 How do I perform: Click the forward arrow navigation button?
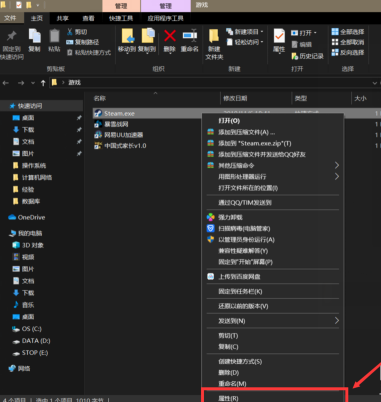pos(21,83)
